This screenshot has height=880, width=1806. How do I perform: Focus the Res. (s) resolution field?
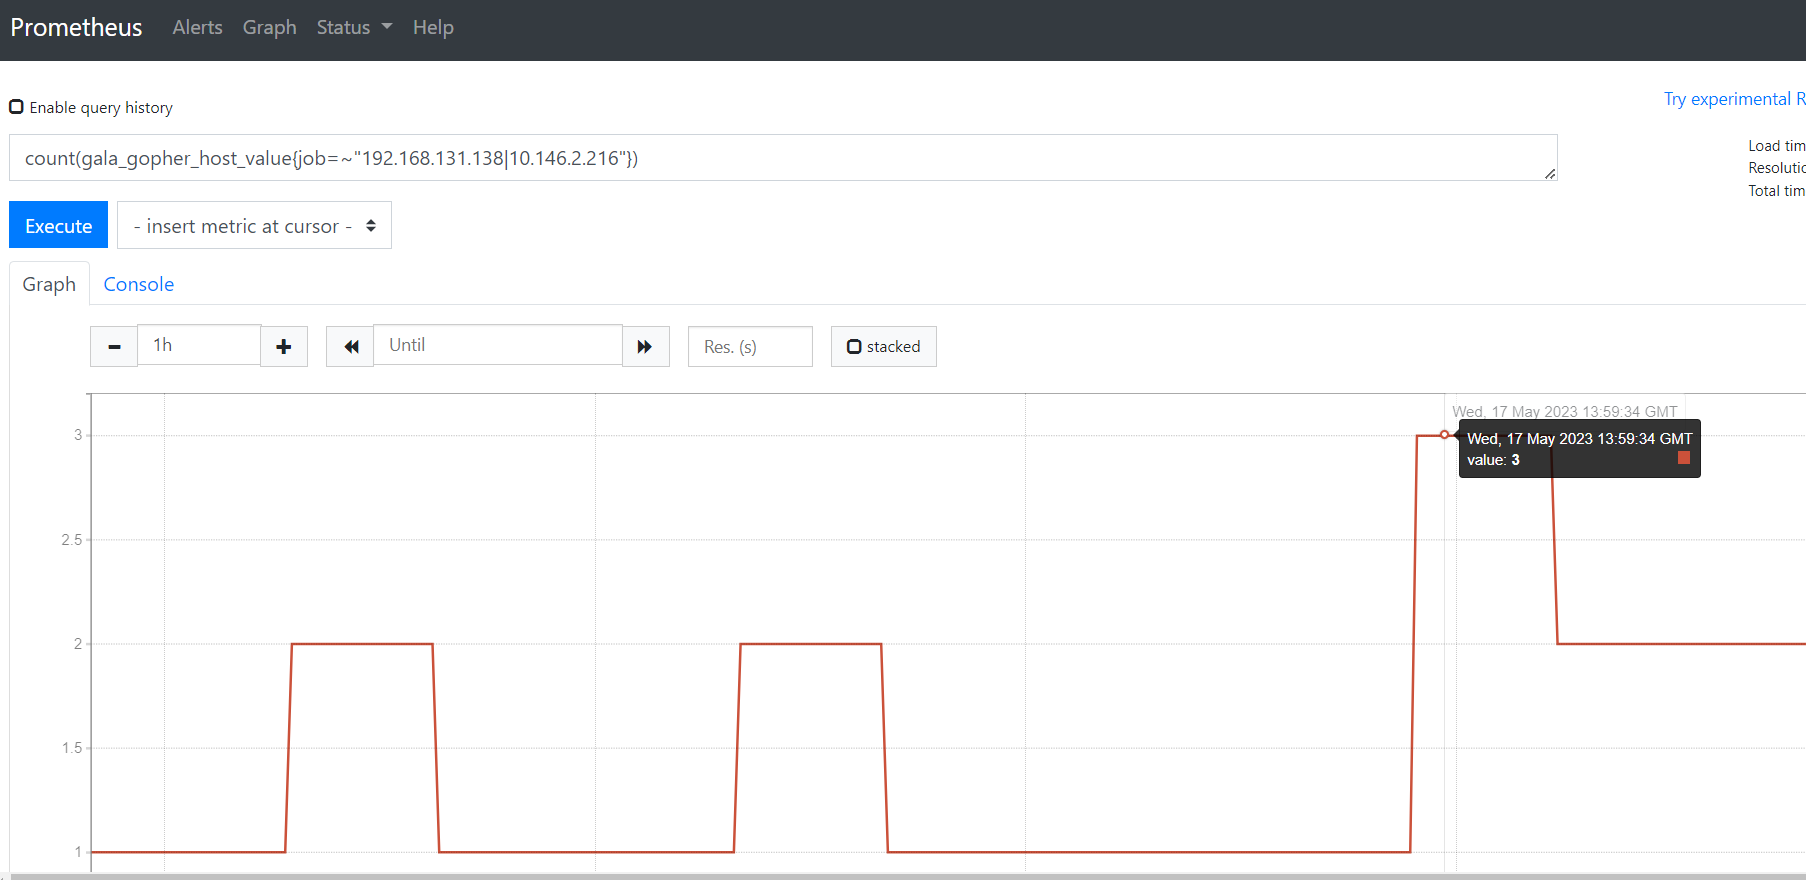coord(750,347)
